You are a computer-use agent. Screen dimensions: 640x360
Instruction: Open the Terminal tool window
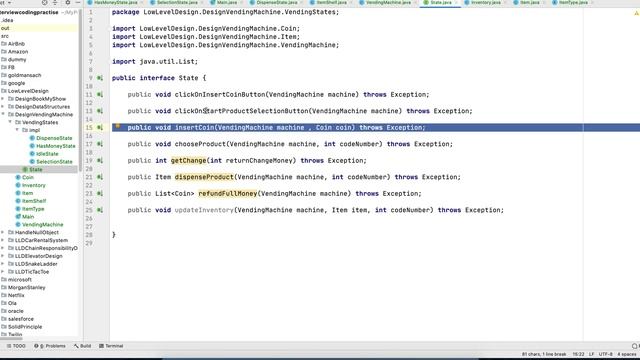(x=111, y=346)
